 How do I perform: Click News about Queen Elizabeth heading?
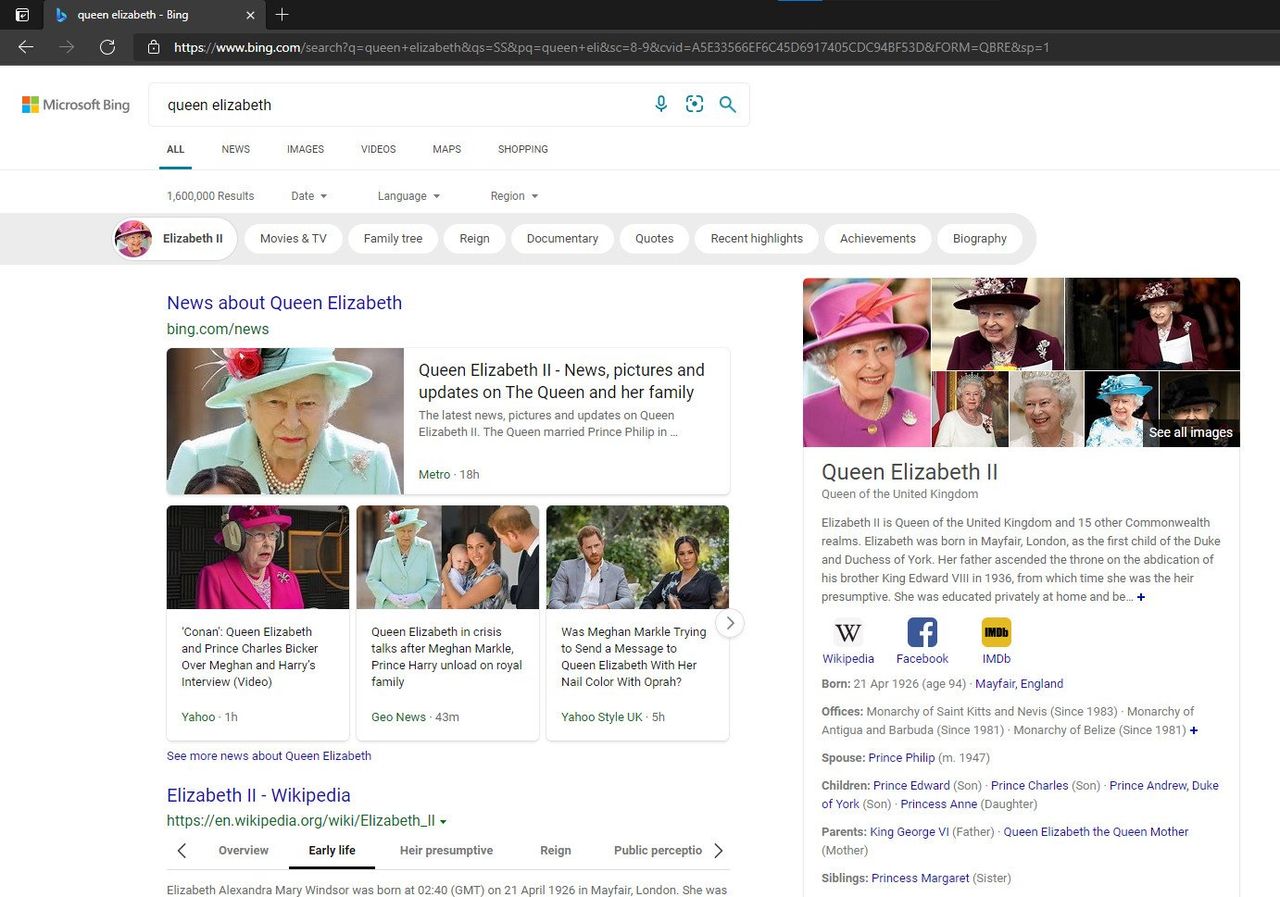pyautogui.click(x=284, y=303)
